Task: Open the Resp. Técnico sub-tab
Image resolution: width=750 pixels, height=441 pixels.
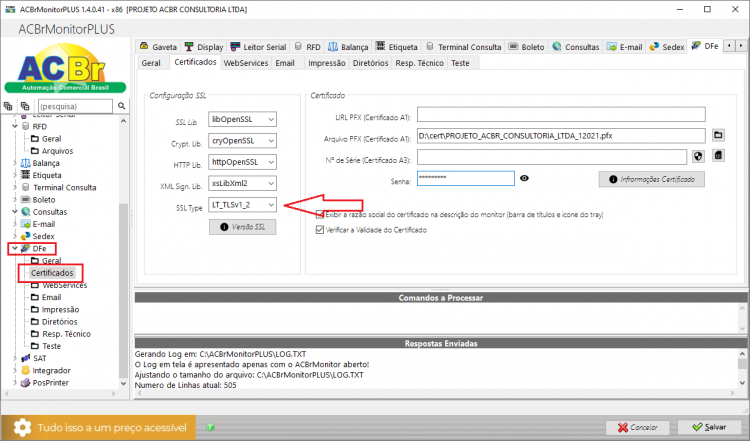Action: (x=419, y=63)
